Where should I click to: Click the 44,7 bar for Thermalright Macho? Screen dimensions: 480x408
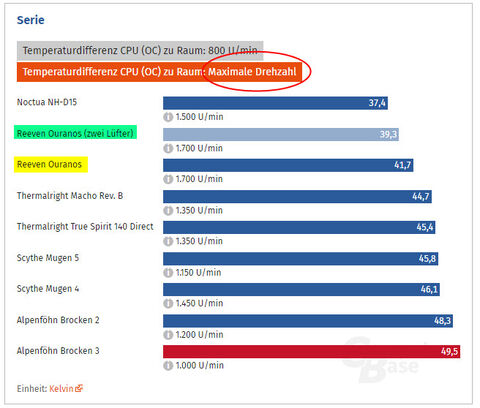tap(297, 197)
